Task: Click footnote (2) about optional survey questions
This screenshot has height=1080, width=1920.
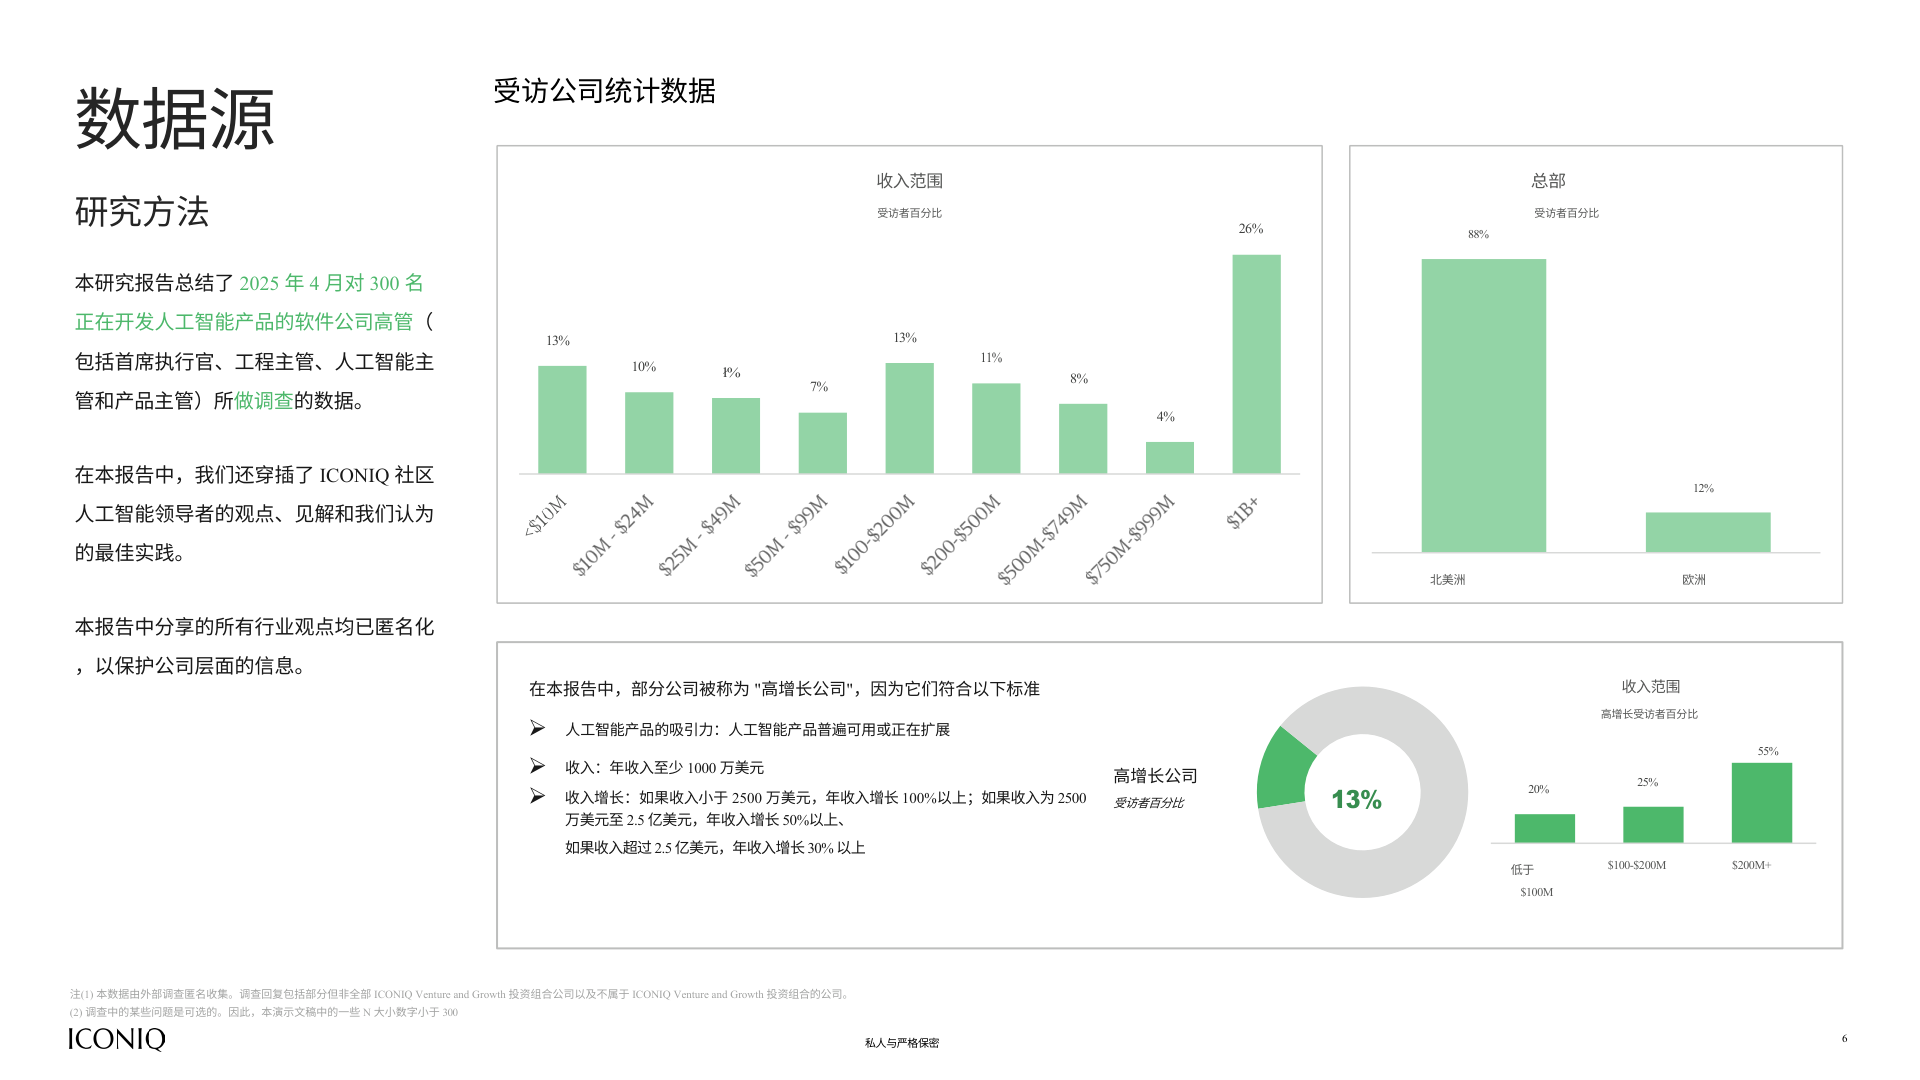Action: point(264,1012)
